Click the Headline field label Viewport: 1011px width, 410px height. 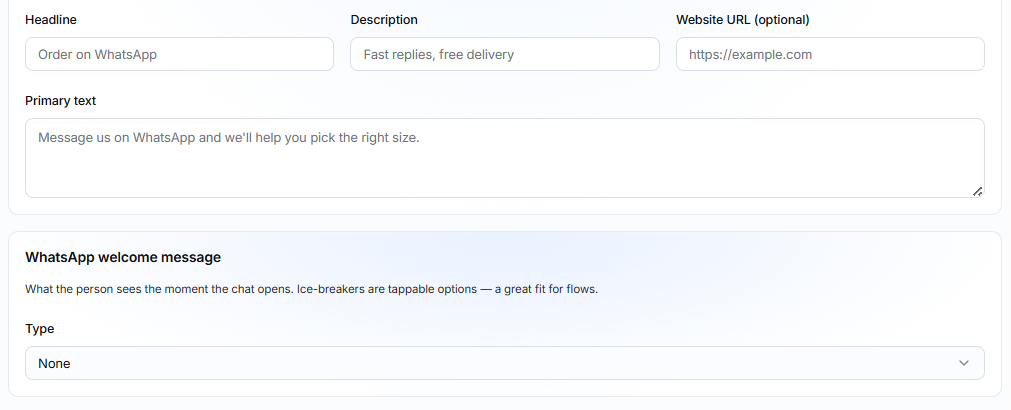(51, 20)
